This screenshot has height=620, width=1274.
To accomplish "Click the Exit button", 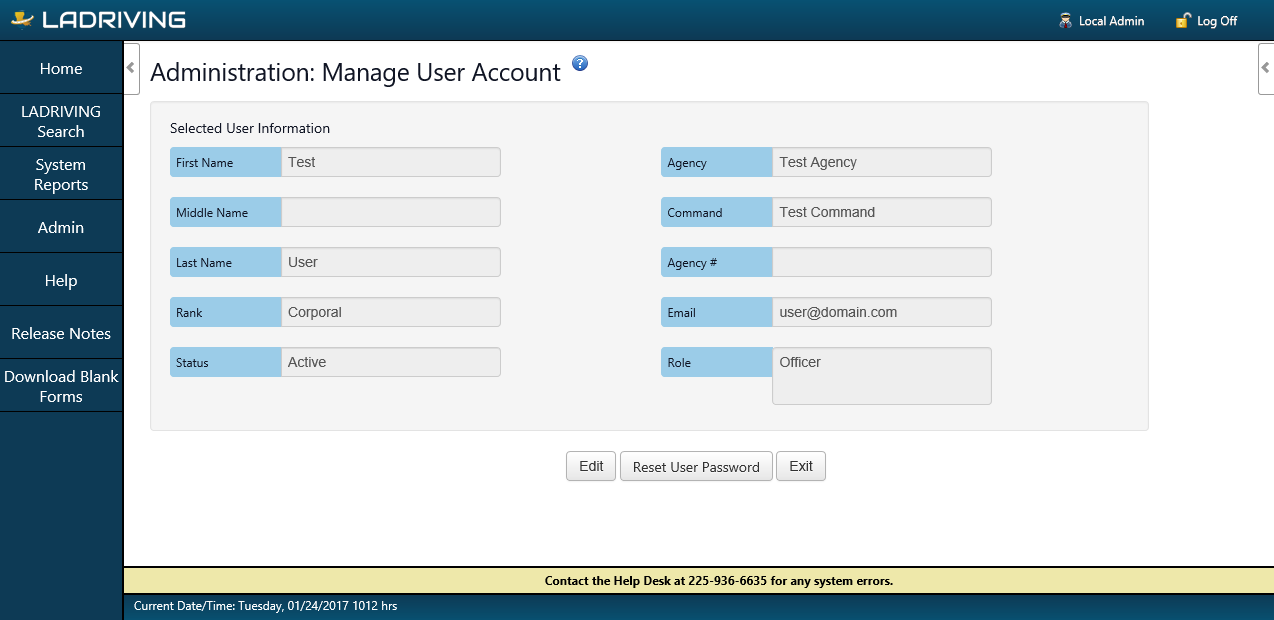I will pos(801,466).
